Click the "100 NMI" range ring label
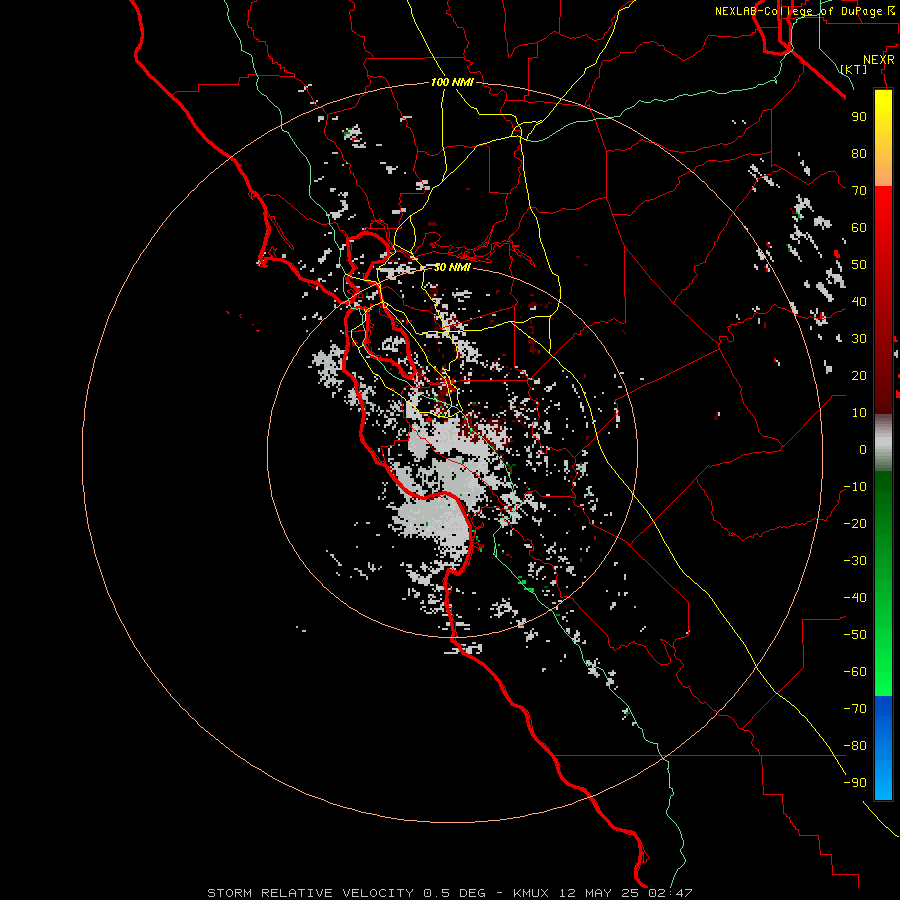The width and height of the screenshot is (900, 900). click(452, 82)
